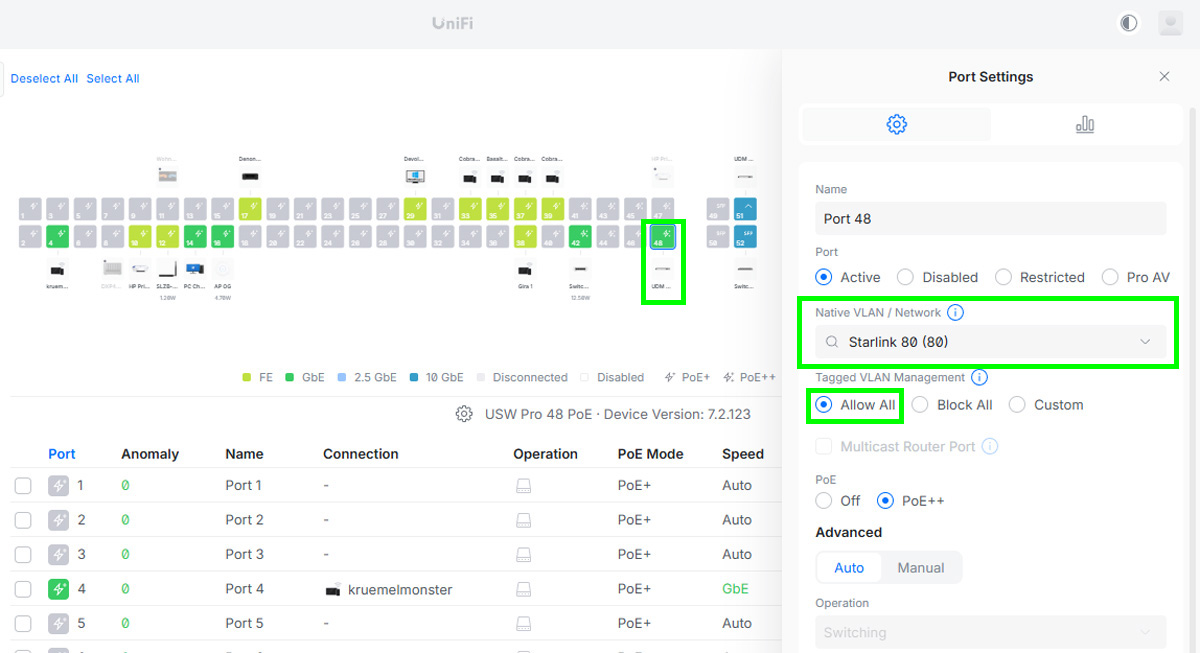Switch to the gear settings tab

[x=896, y=124]
